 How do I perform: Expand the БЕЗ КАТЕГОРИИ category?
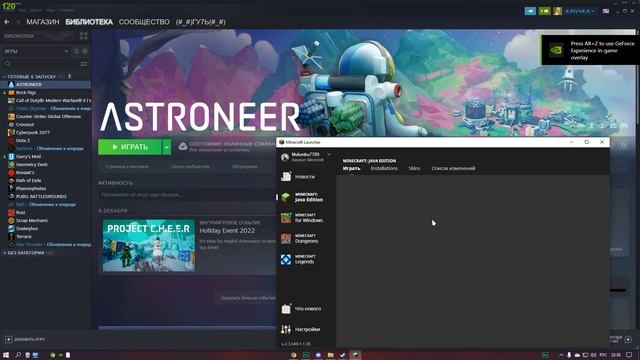click(x=25, y=253)
